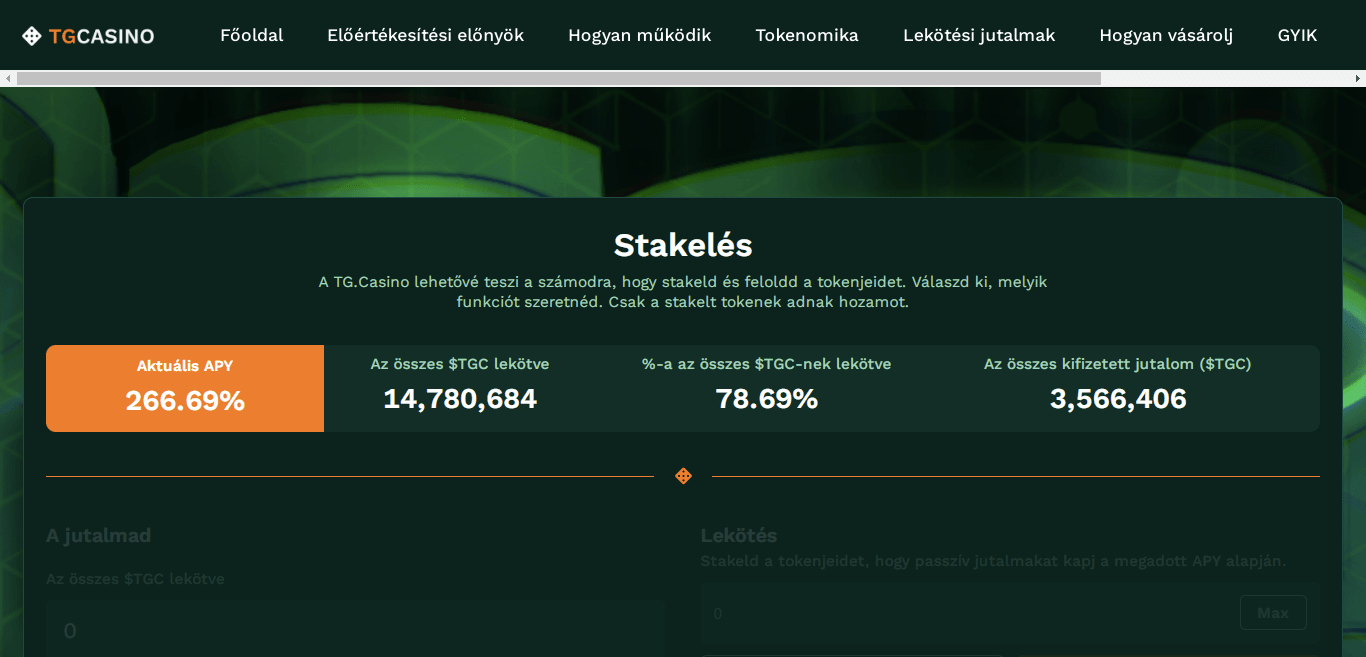The height and width of the screenshot is (657, 1366).
Task: Click the TGCasino logo
Action: [x=88, y=36]
